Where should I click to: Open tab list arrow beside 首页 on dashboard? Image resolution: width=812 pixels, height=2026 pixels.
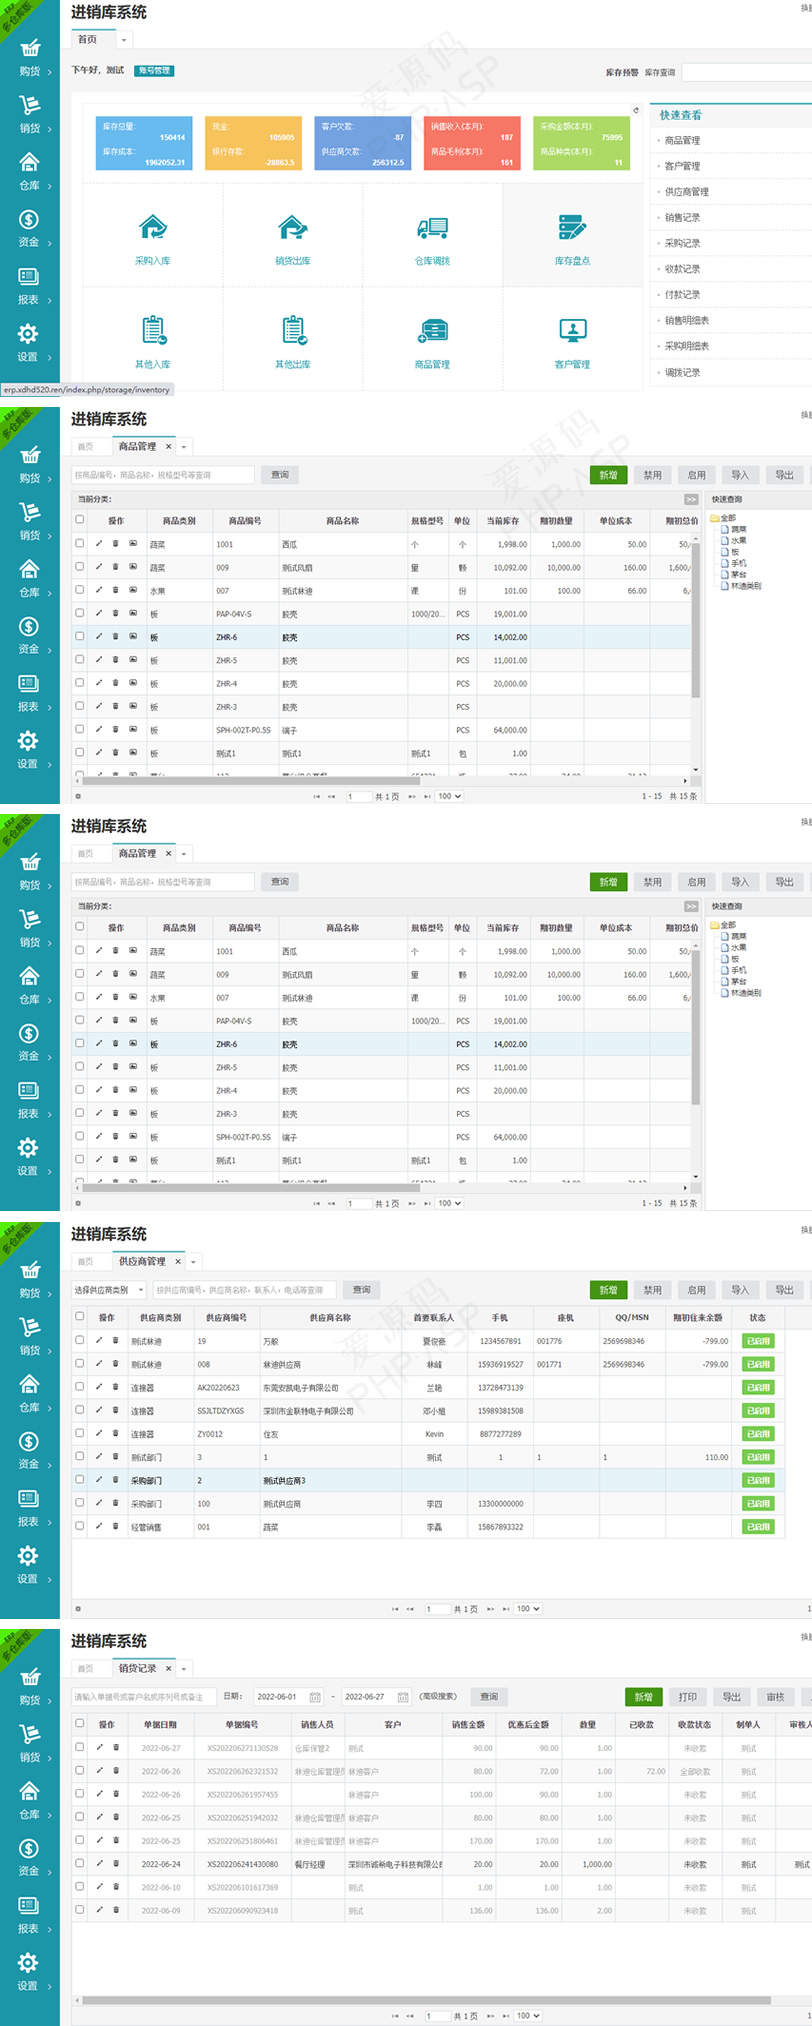click(x=124, y=41)
